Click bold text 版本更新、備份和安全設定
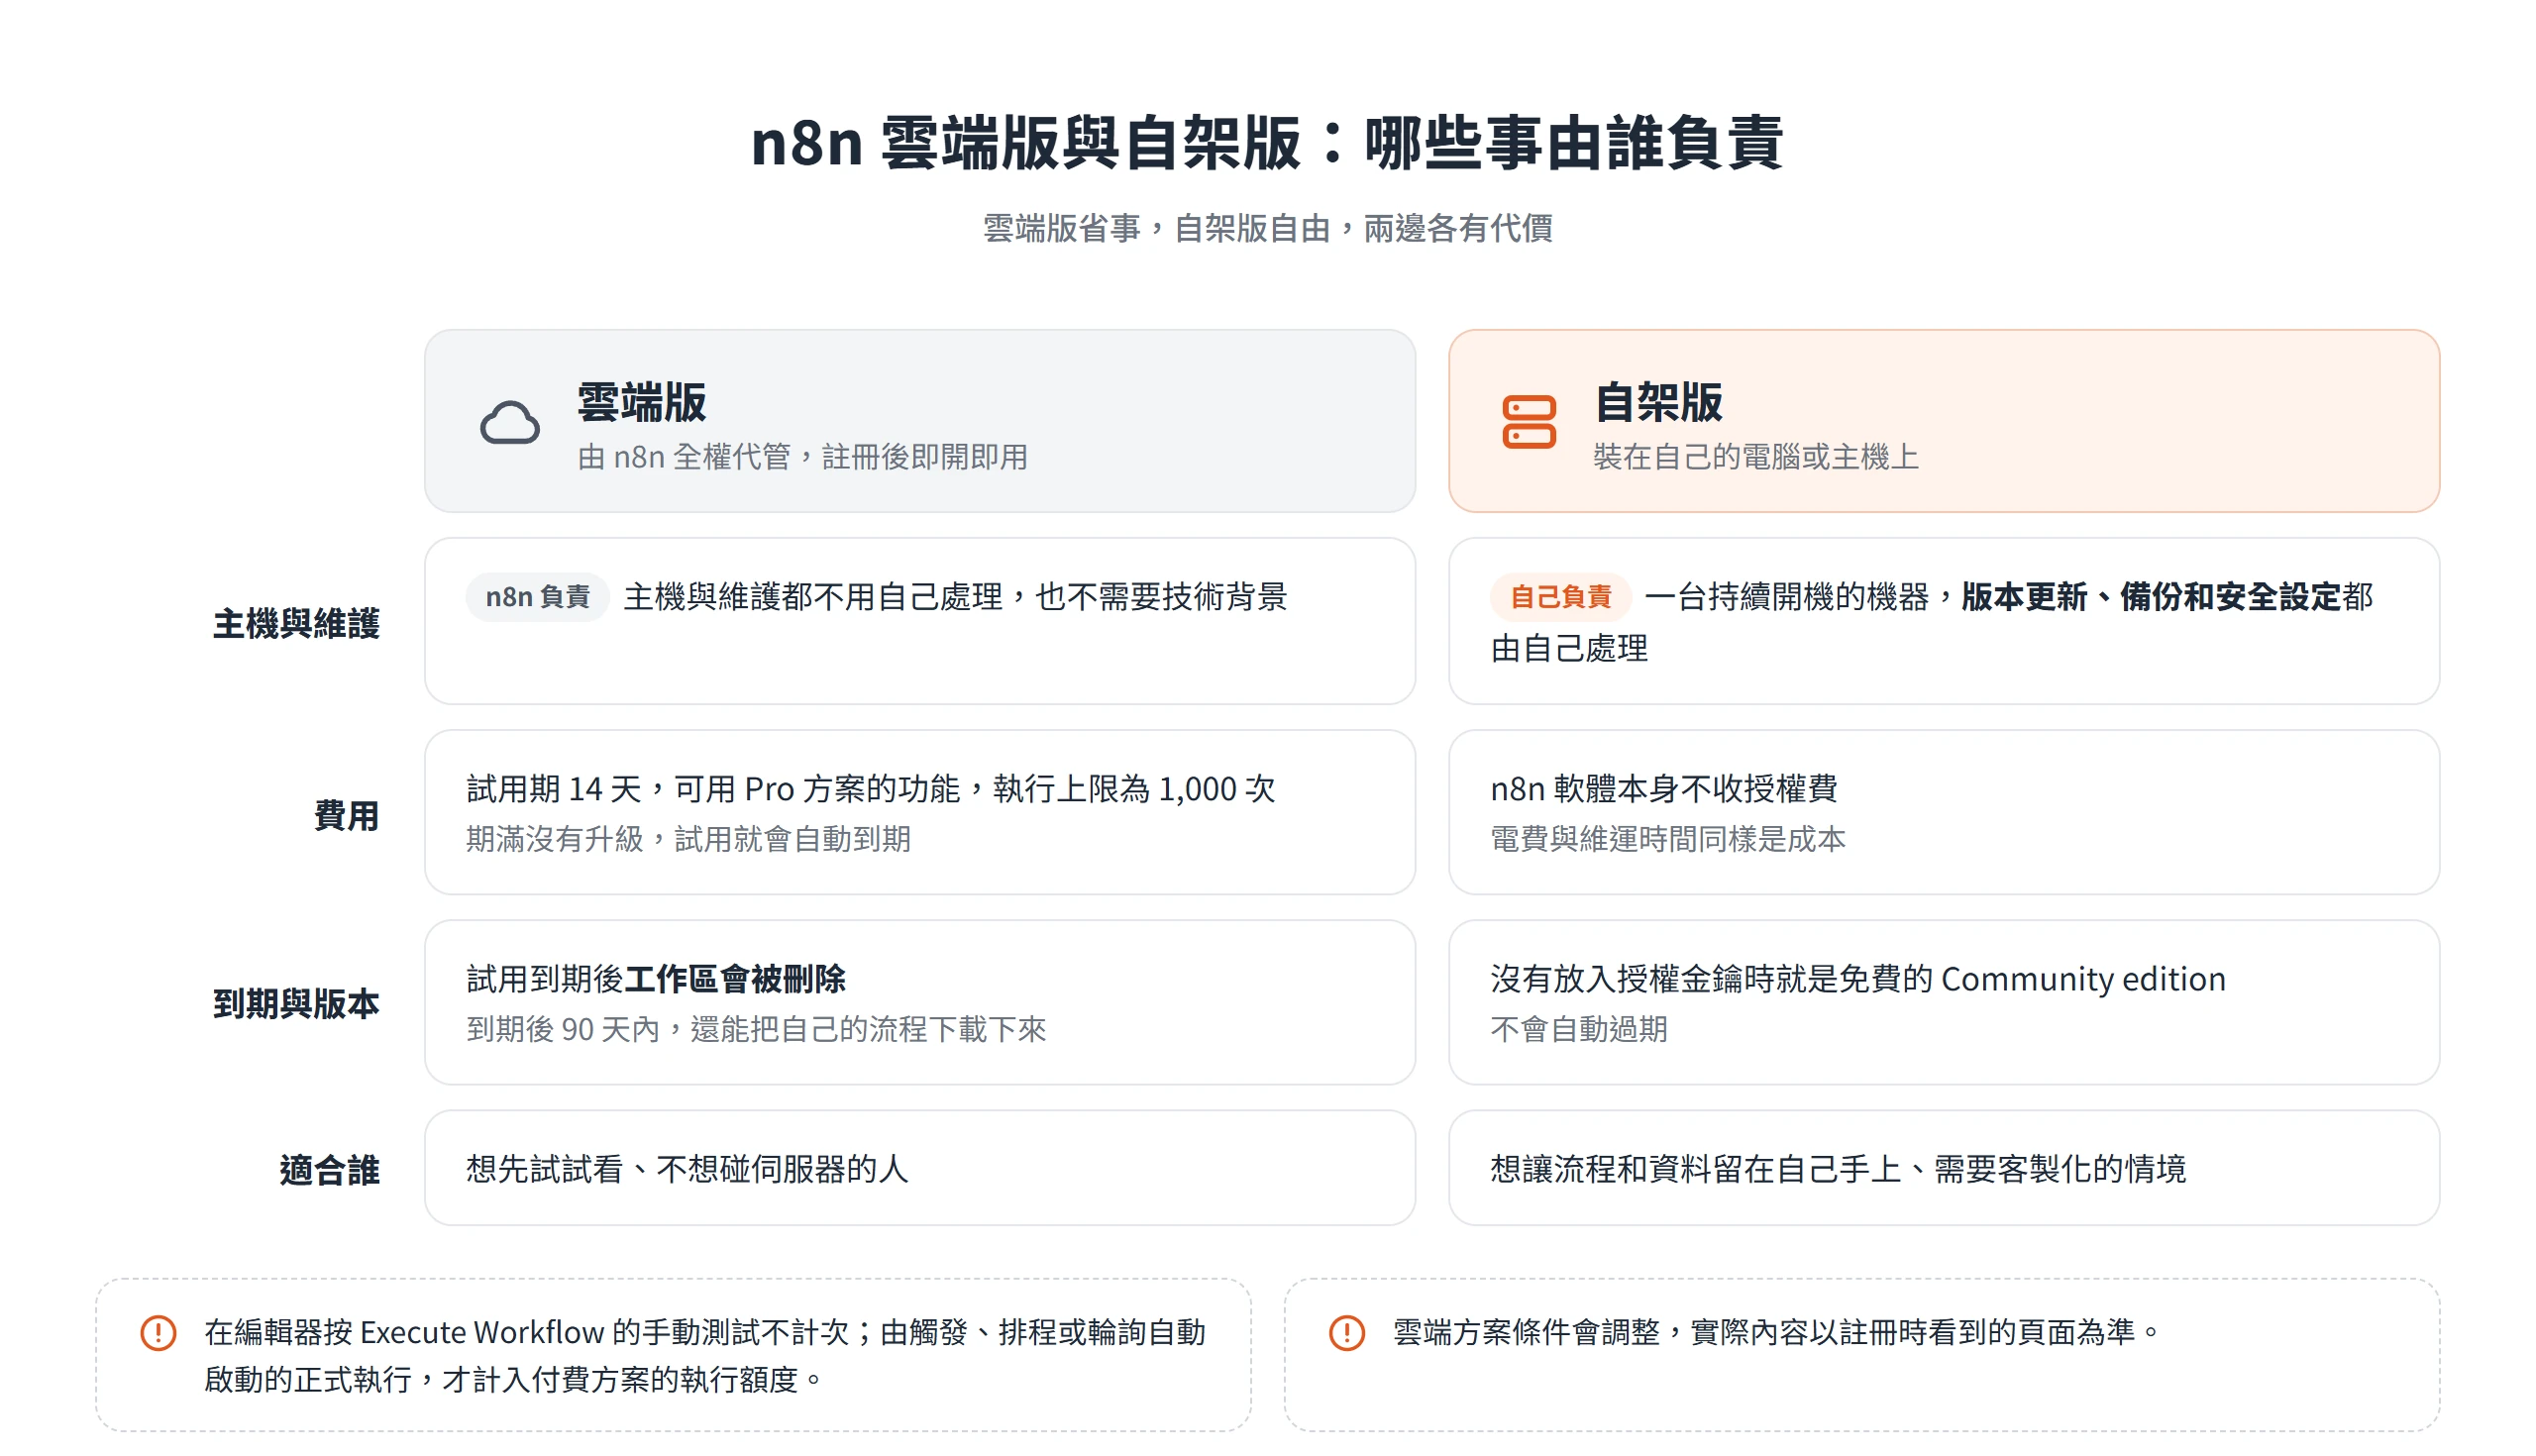 click(2150, 597)
